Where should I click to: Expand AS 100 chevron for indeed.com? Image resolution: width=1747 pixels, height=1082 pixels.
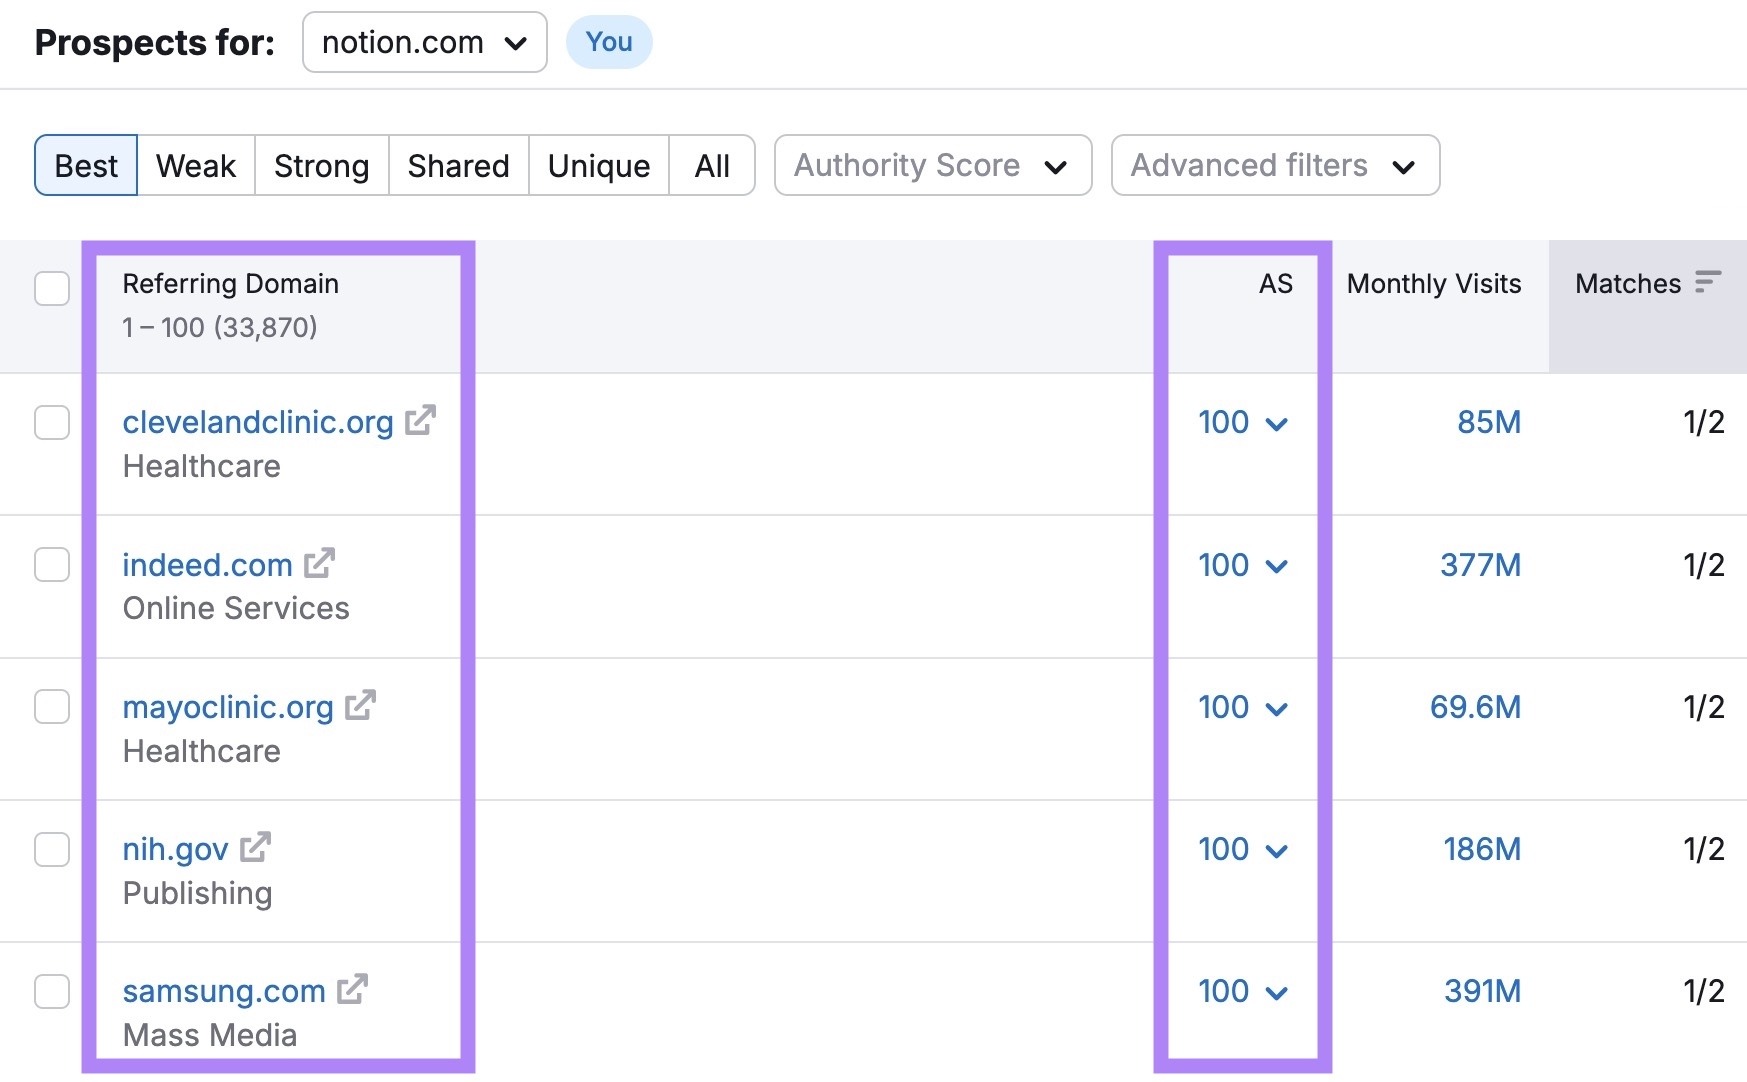1276,566
